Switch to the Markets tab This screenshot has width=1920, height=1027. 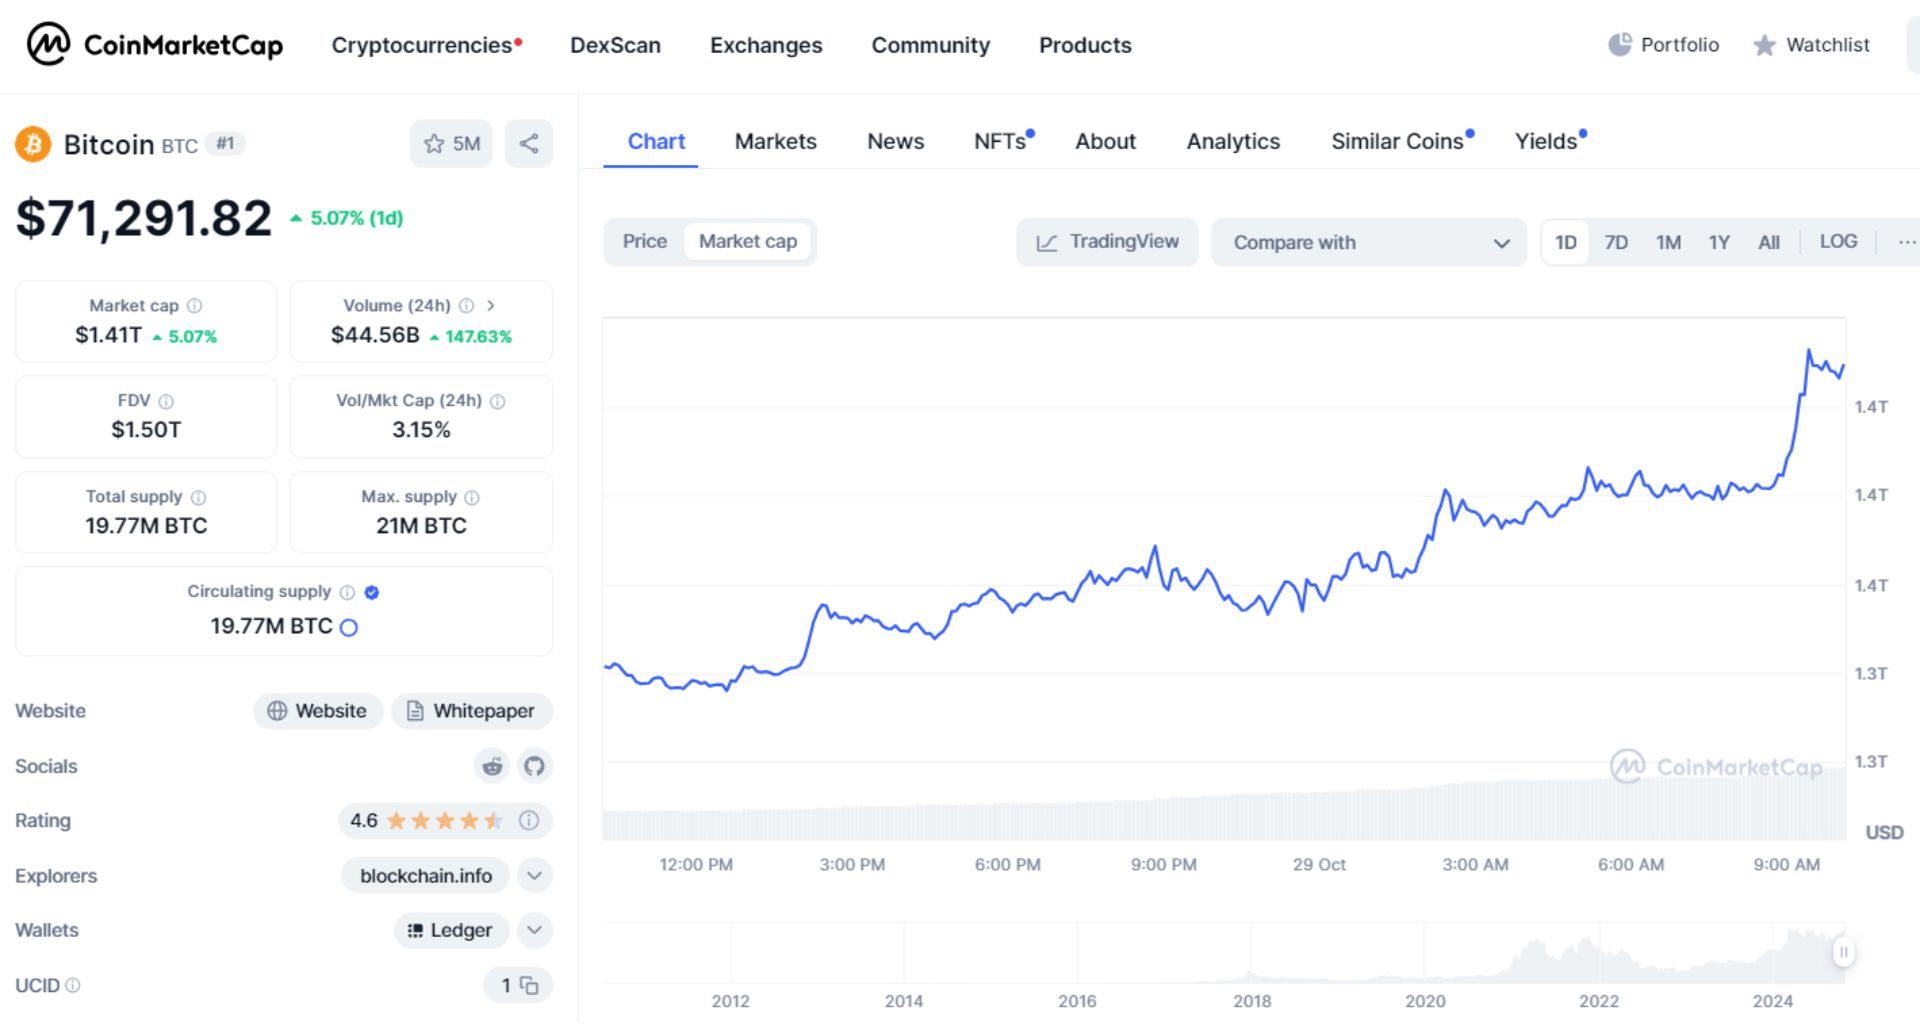(775, 141)
